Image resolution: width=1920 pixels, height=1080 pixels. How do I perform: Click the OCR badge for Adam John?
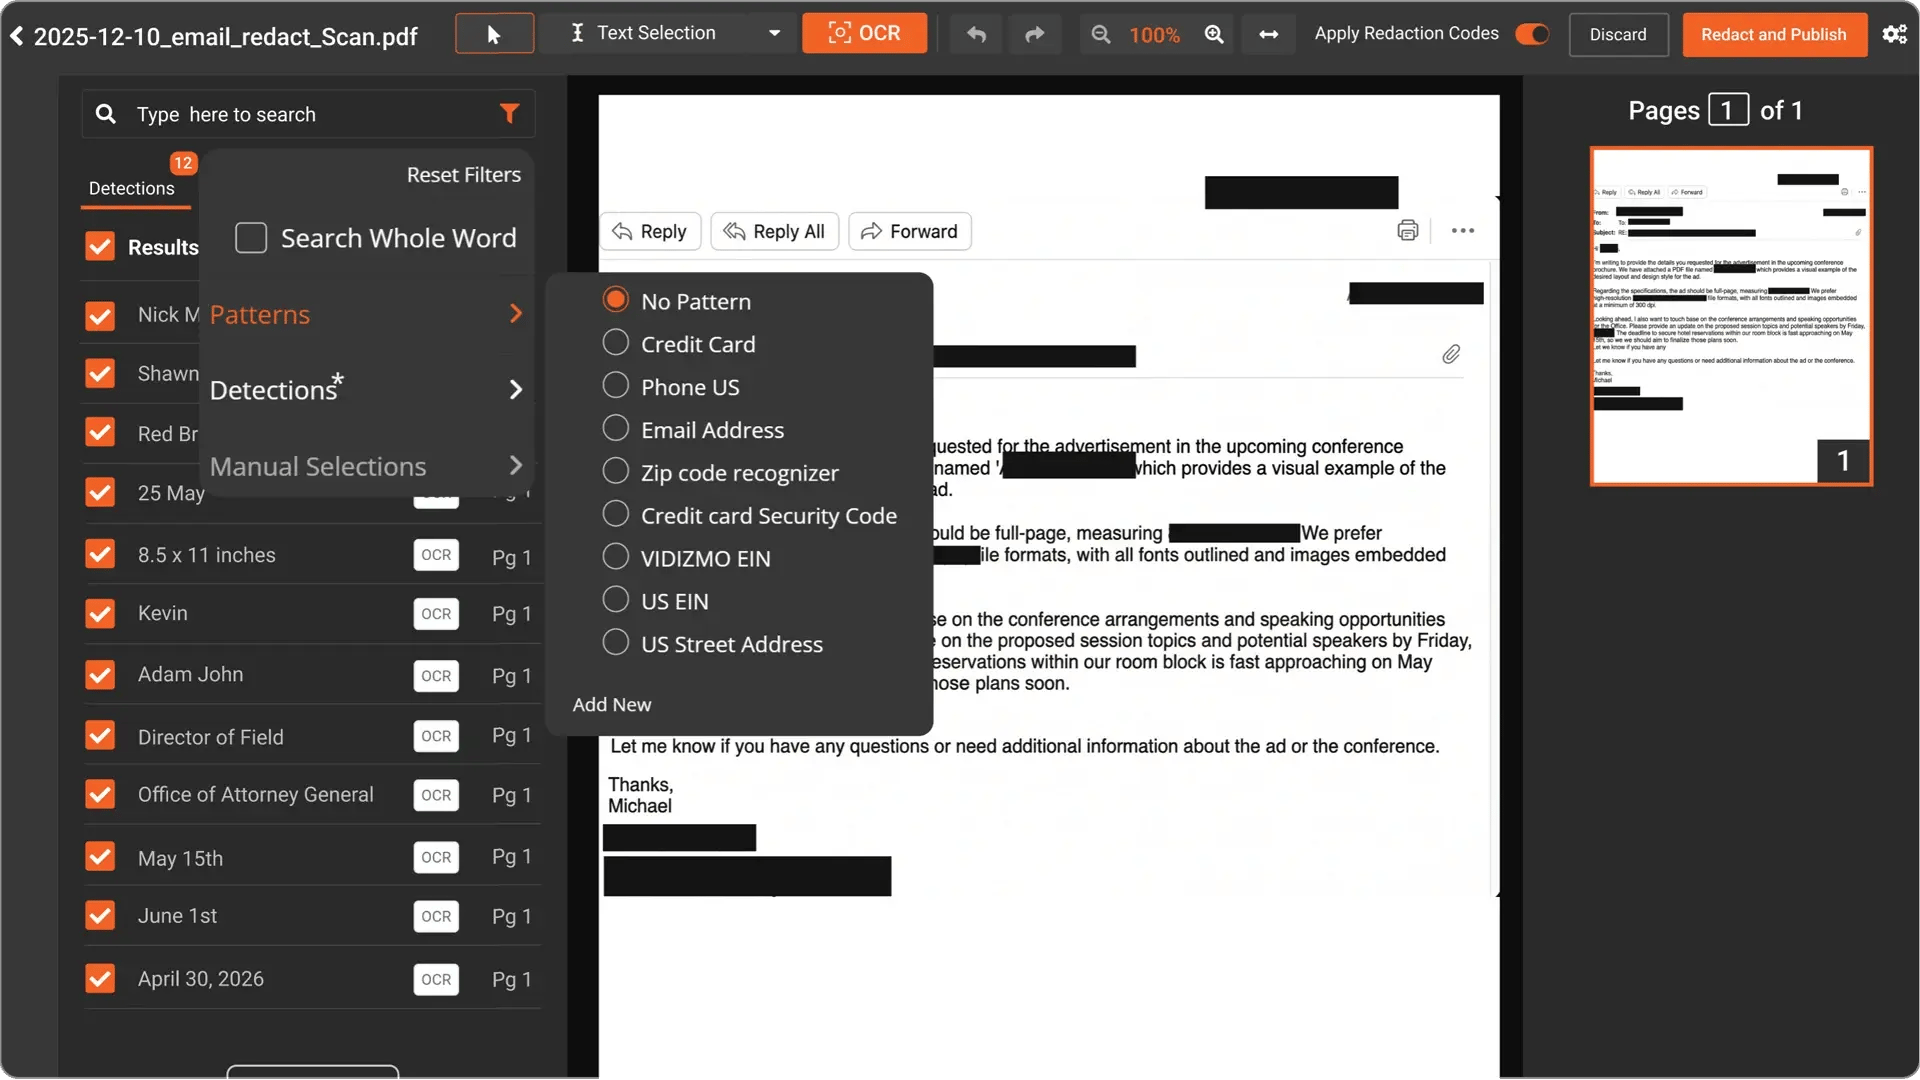(436, 676)
